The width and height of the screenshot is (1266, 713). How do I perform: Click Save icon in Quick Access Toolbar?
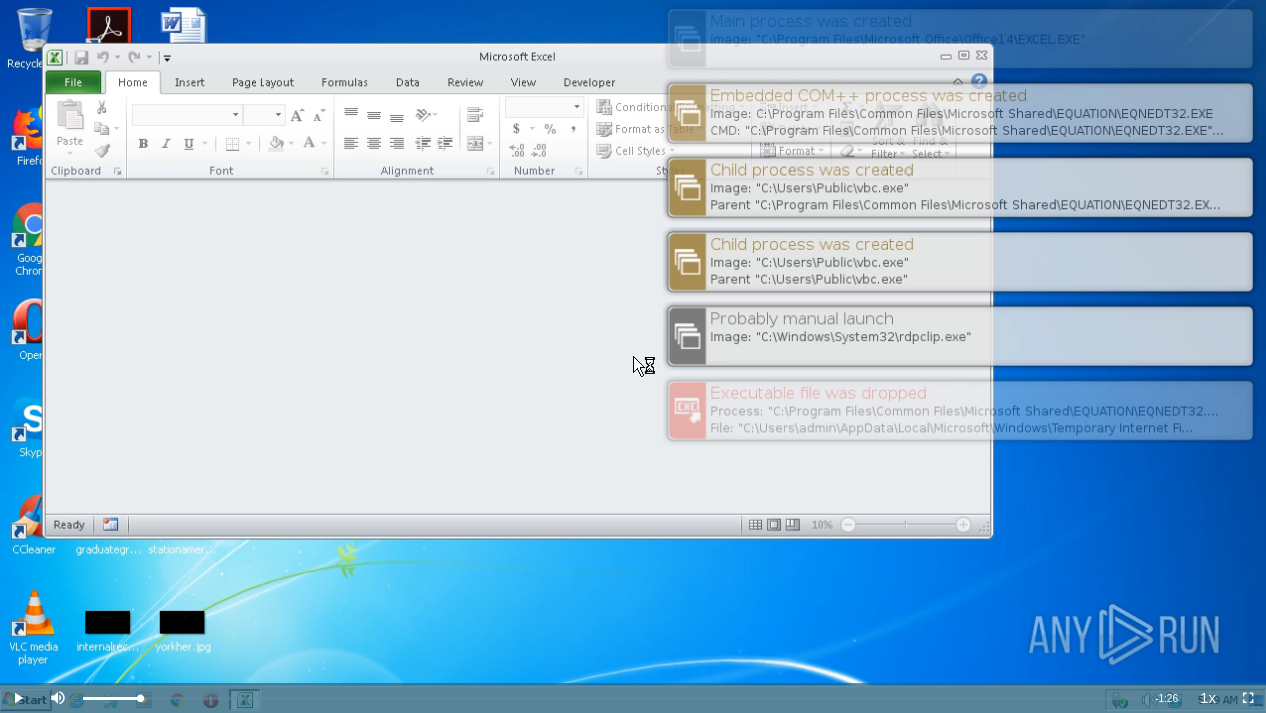(x=81, y=57)
